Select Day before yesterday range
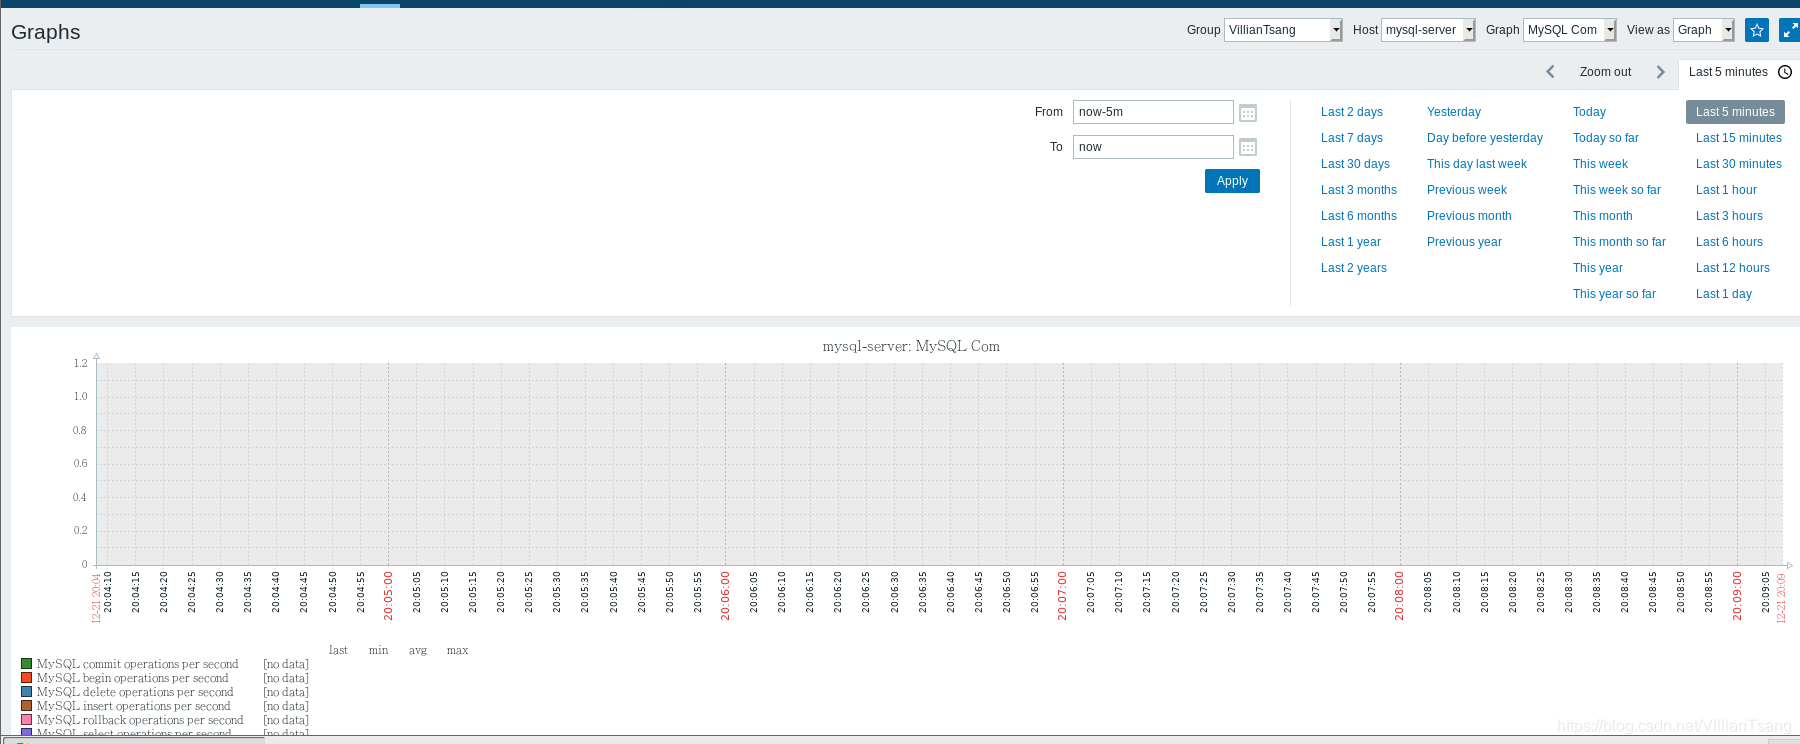This screenshot has height=744, width=1800. coord(1485,138)
